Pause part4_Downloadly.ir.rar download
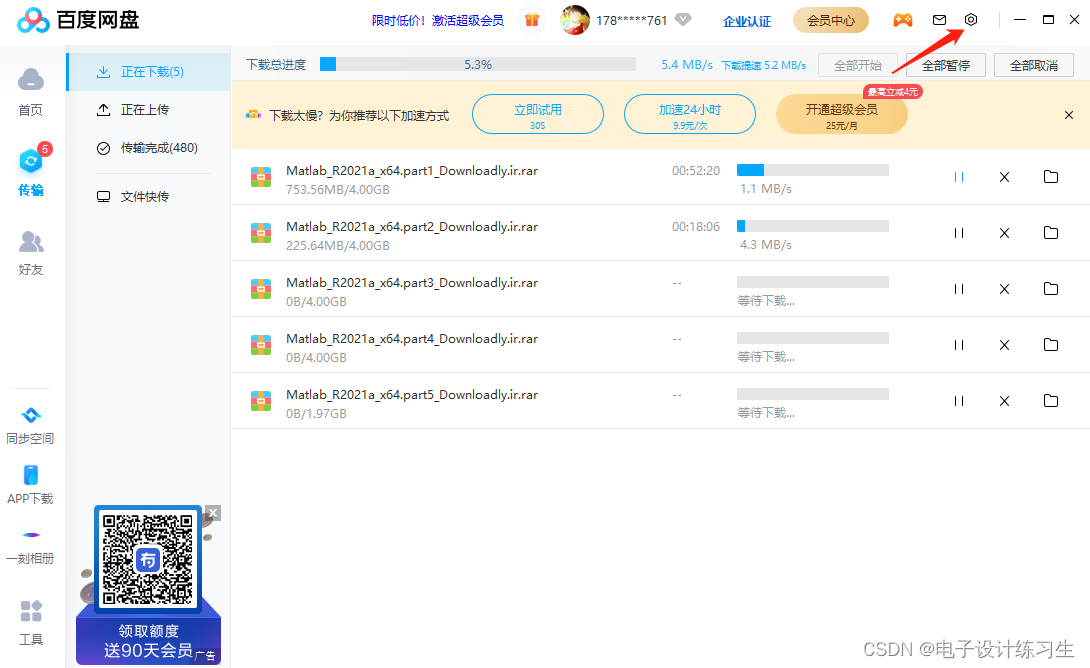 coord(959,345)
